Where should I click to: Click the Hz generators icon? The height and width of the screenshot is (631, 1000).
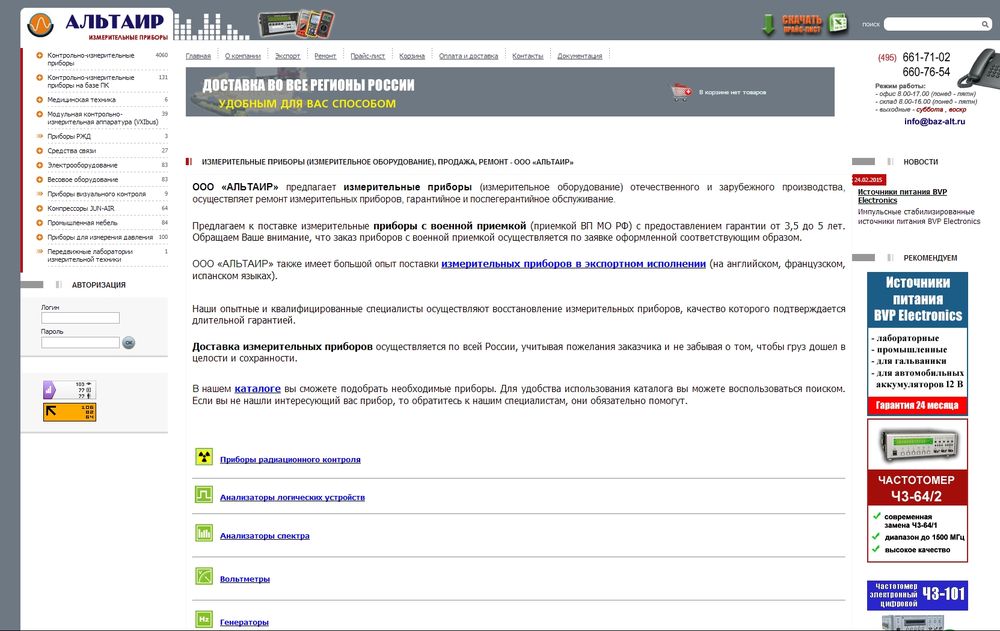click(x=203, y=619)
